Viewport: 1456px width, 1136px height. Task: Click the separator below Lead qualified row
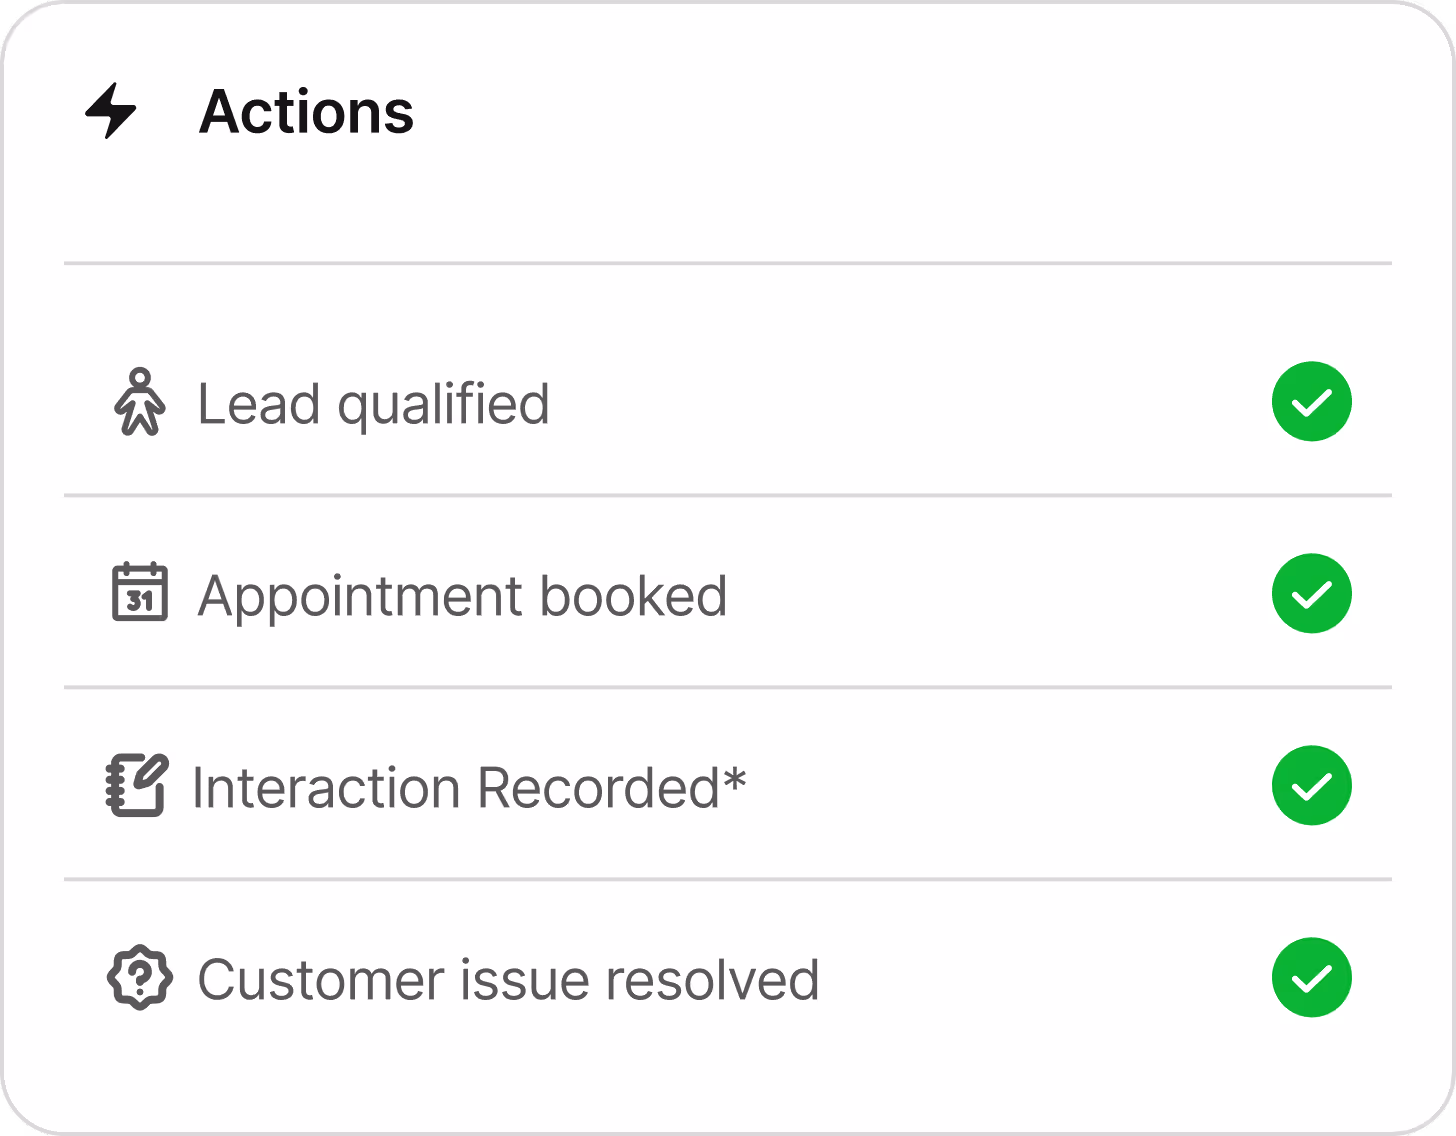(728, 495)
